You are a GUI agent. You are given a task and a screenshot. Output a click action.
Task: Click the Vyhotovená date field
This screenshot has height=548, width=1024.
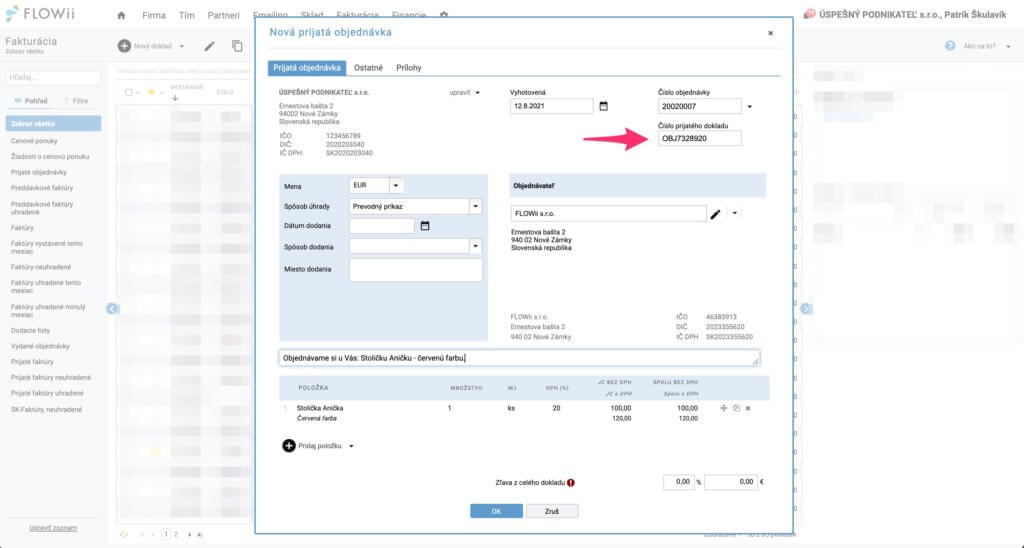552,106
